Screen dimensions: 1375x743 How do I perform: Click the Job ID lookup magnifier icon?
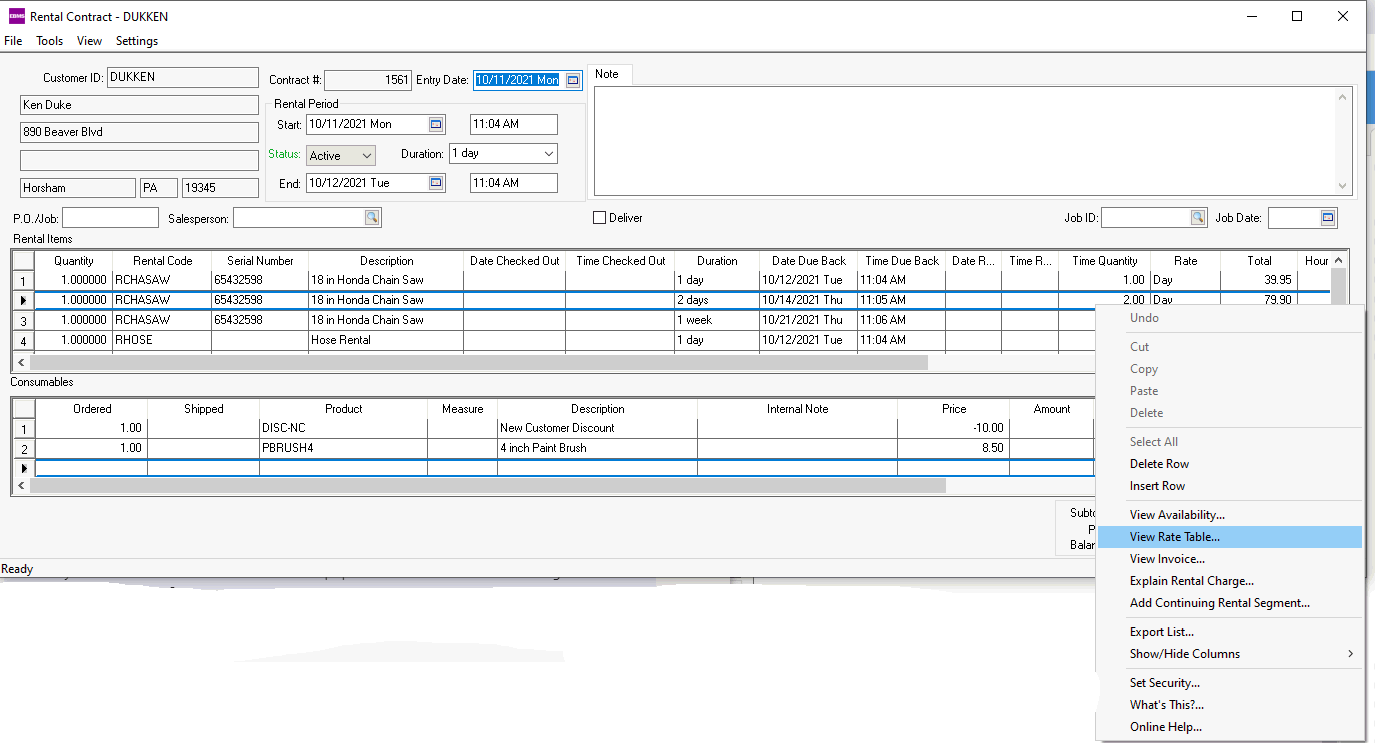point(1197,218)
